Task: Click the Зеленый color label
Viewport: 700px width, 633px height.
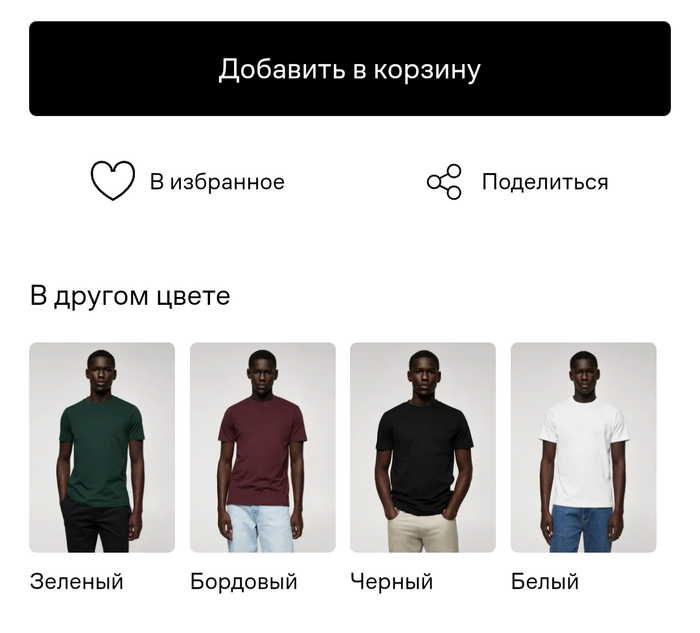Action: click(x=76, y=582)
